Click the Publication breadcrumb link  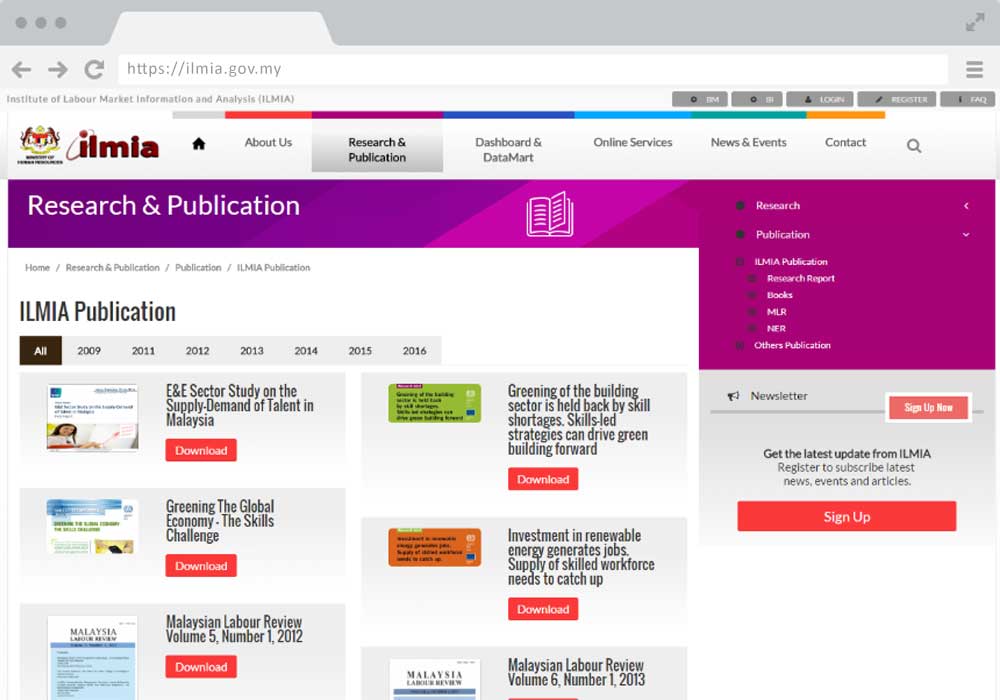coord(198,268)
